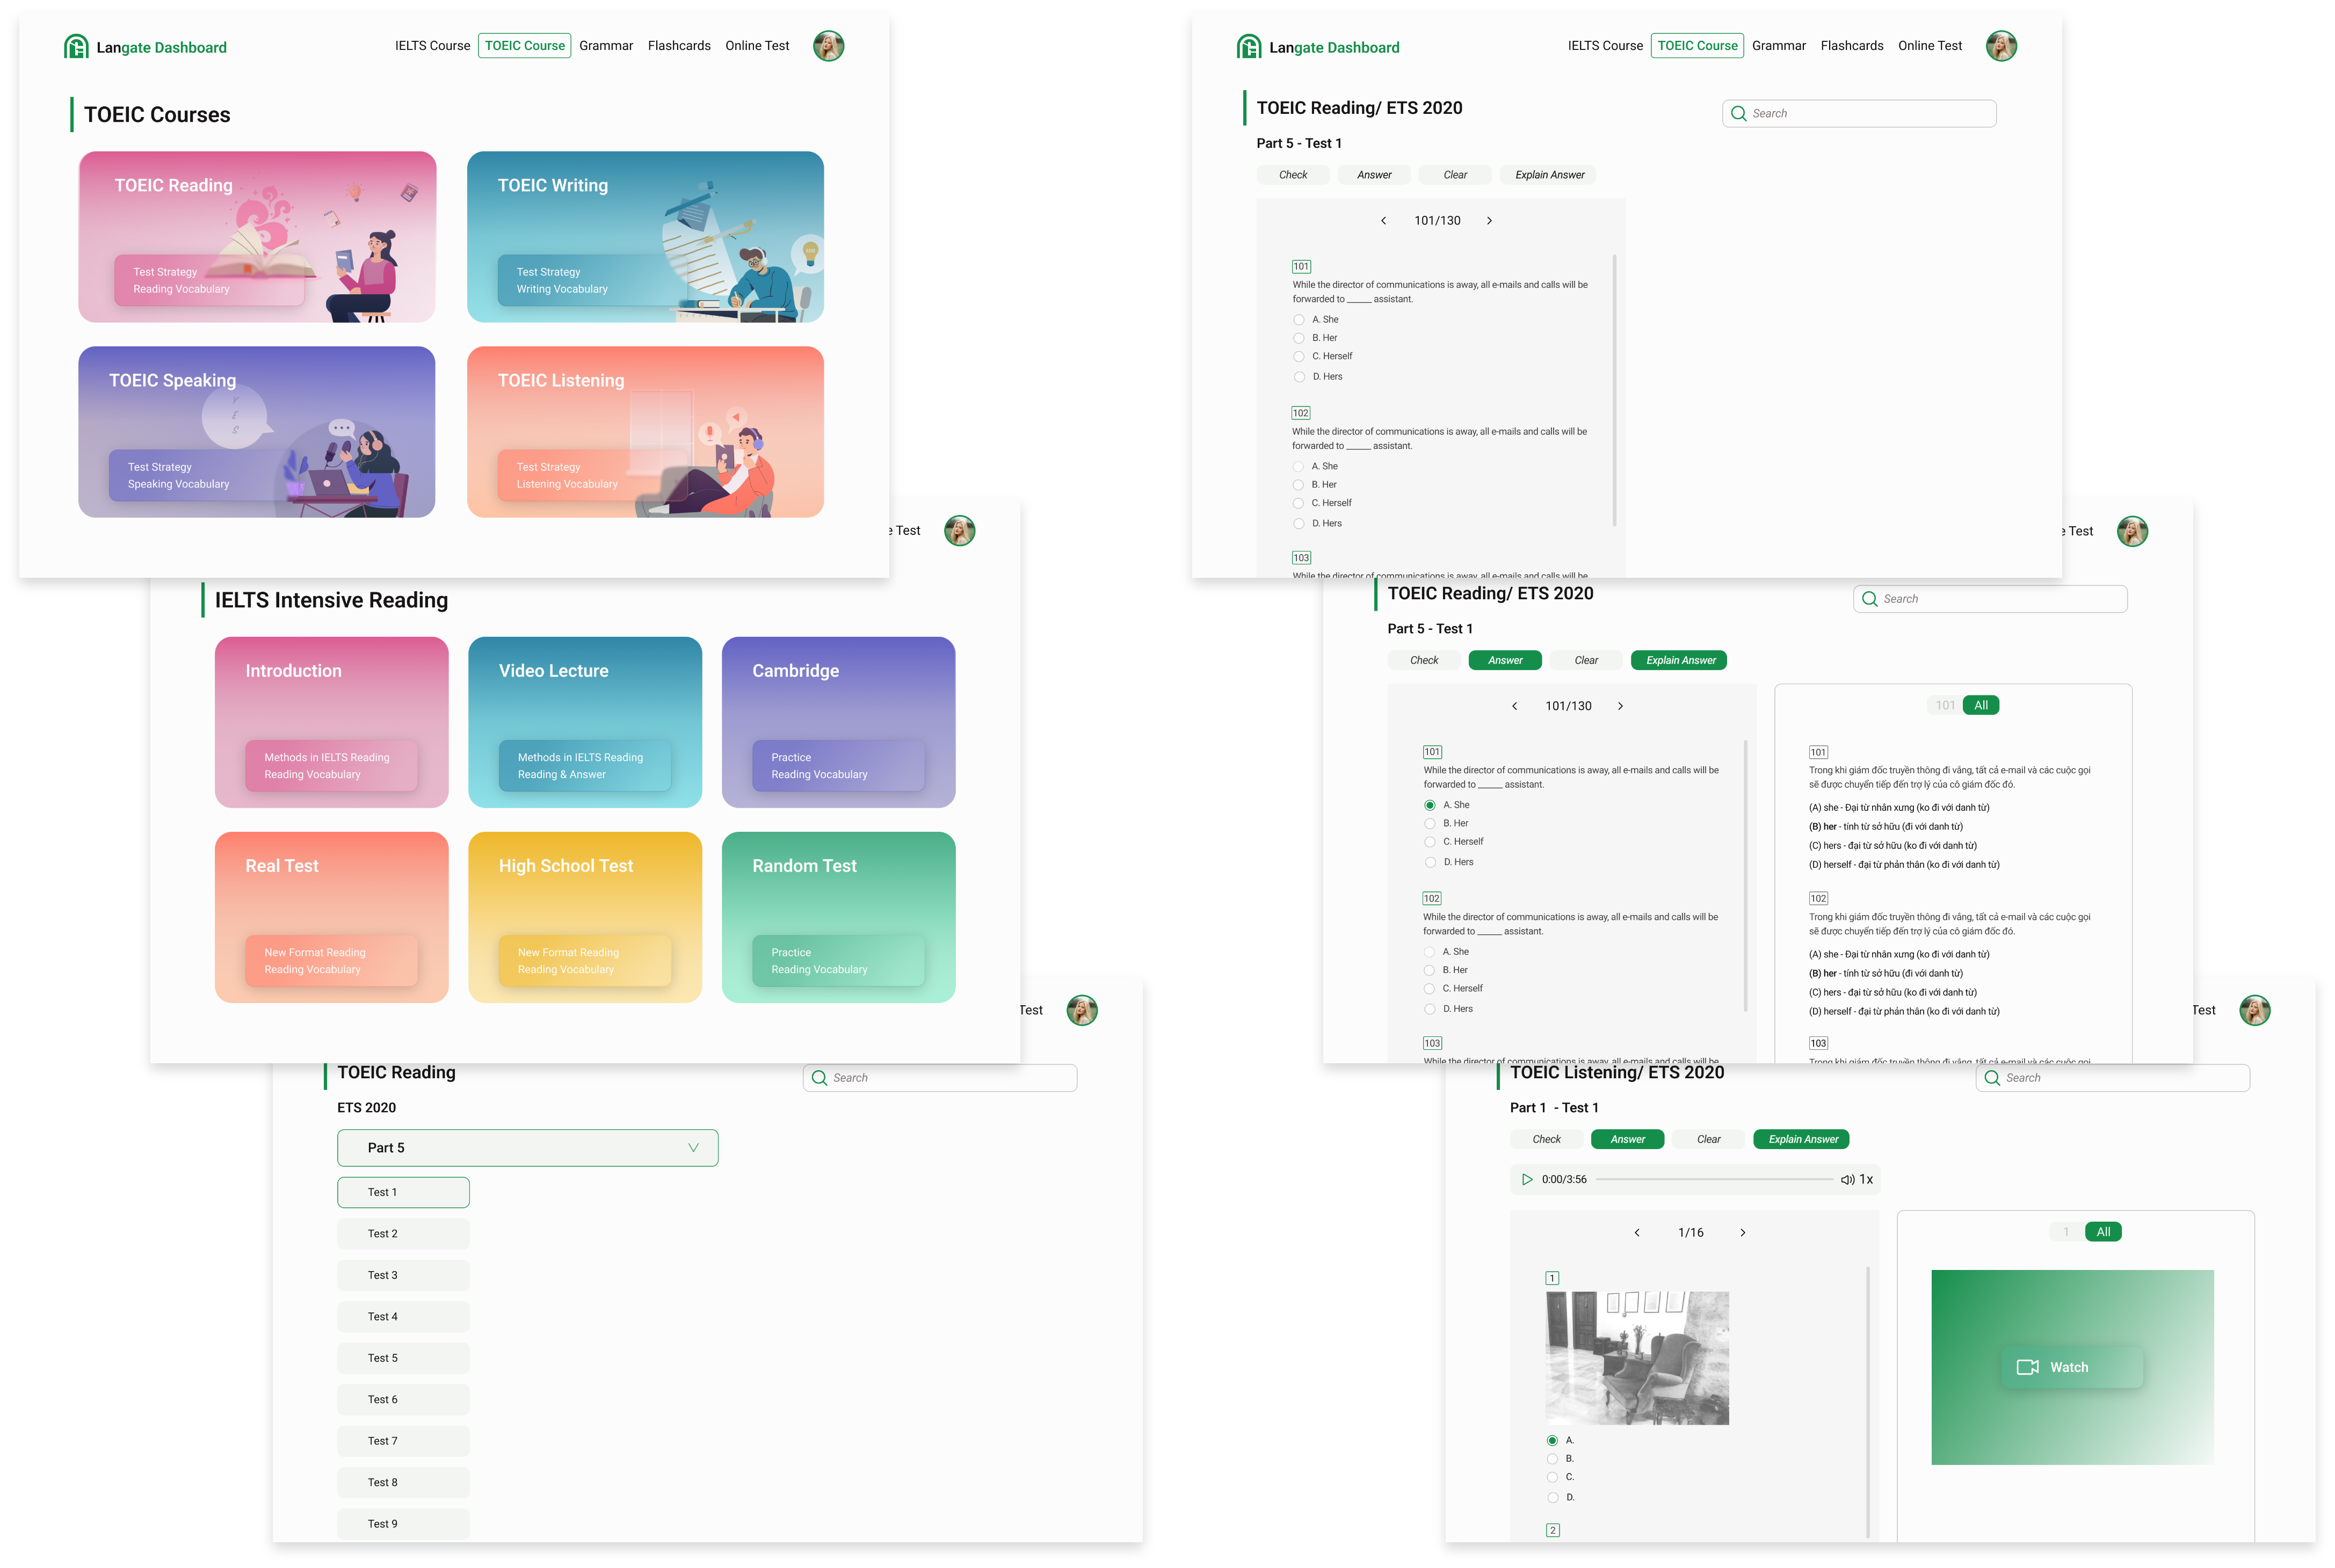Click Clear button in TOEIC Listening window
This screenshot has width=2335, height=1568.
tap(1709, 1140)
